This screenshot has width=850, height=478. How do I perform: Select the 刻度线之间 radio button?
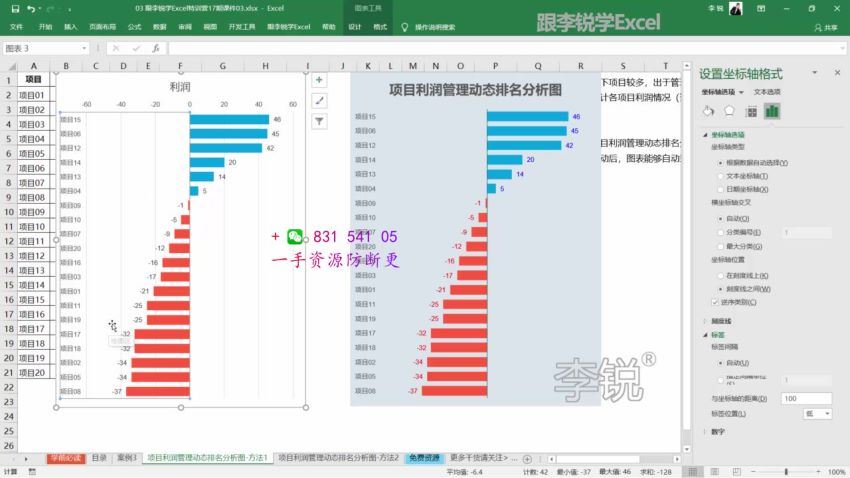720,289
